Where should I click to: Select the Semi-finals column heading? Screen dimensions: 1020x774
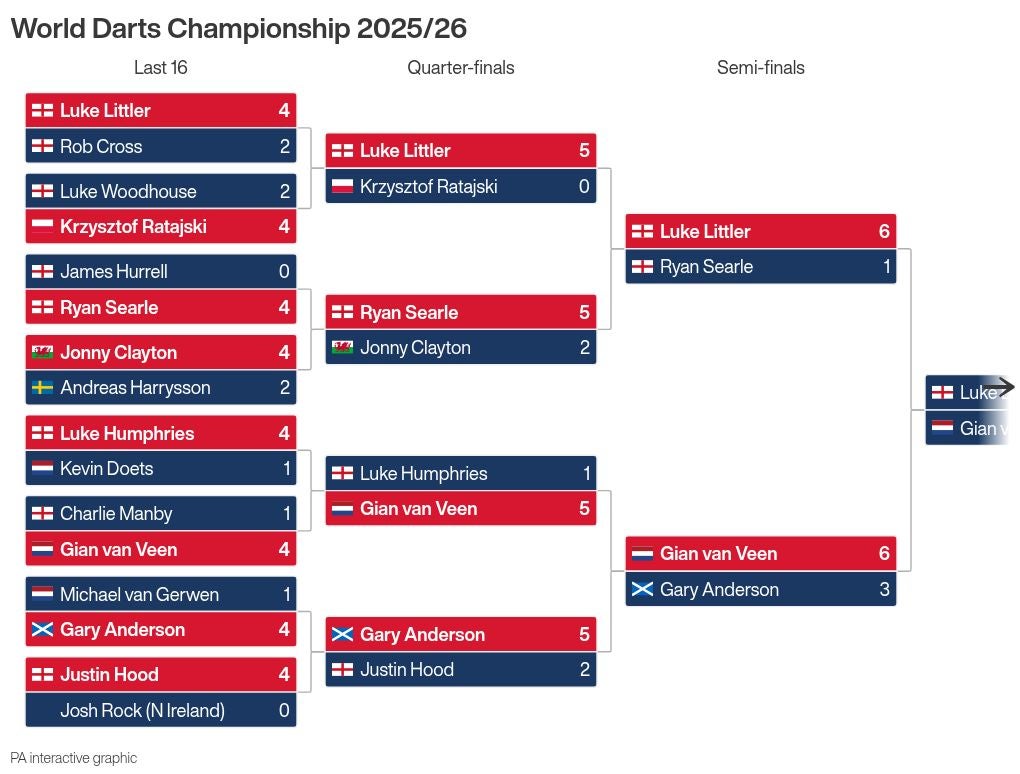760,68
